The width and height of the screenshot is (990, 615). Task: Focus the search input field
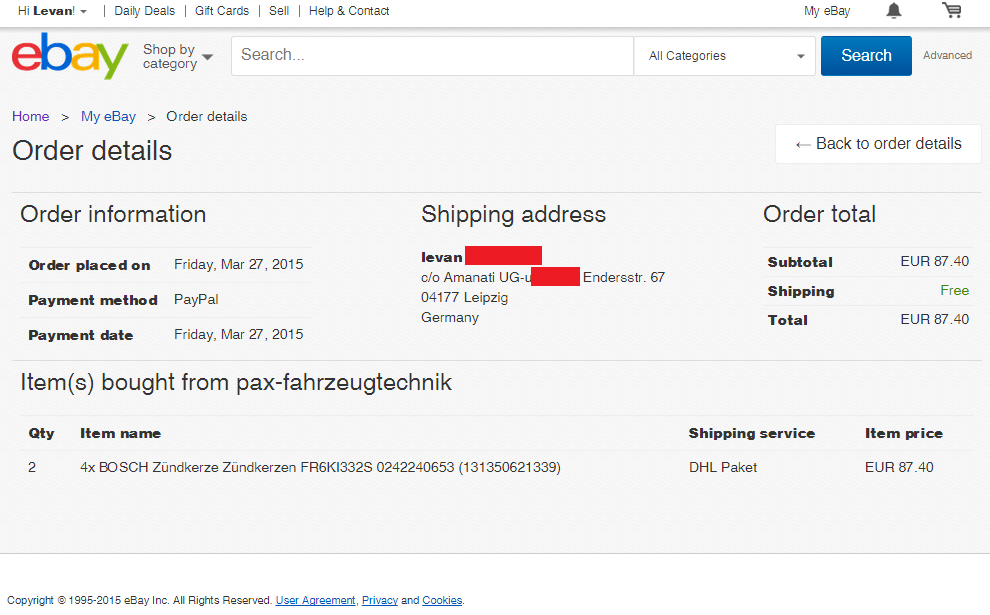pos(432,56)
